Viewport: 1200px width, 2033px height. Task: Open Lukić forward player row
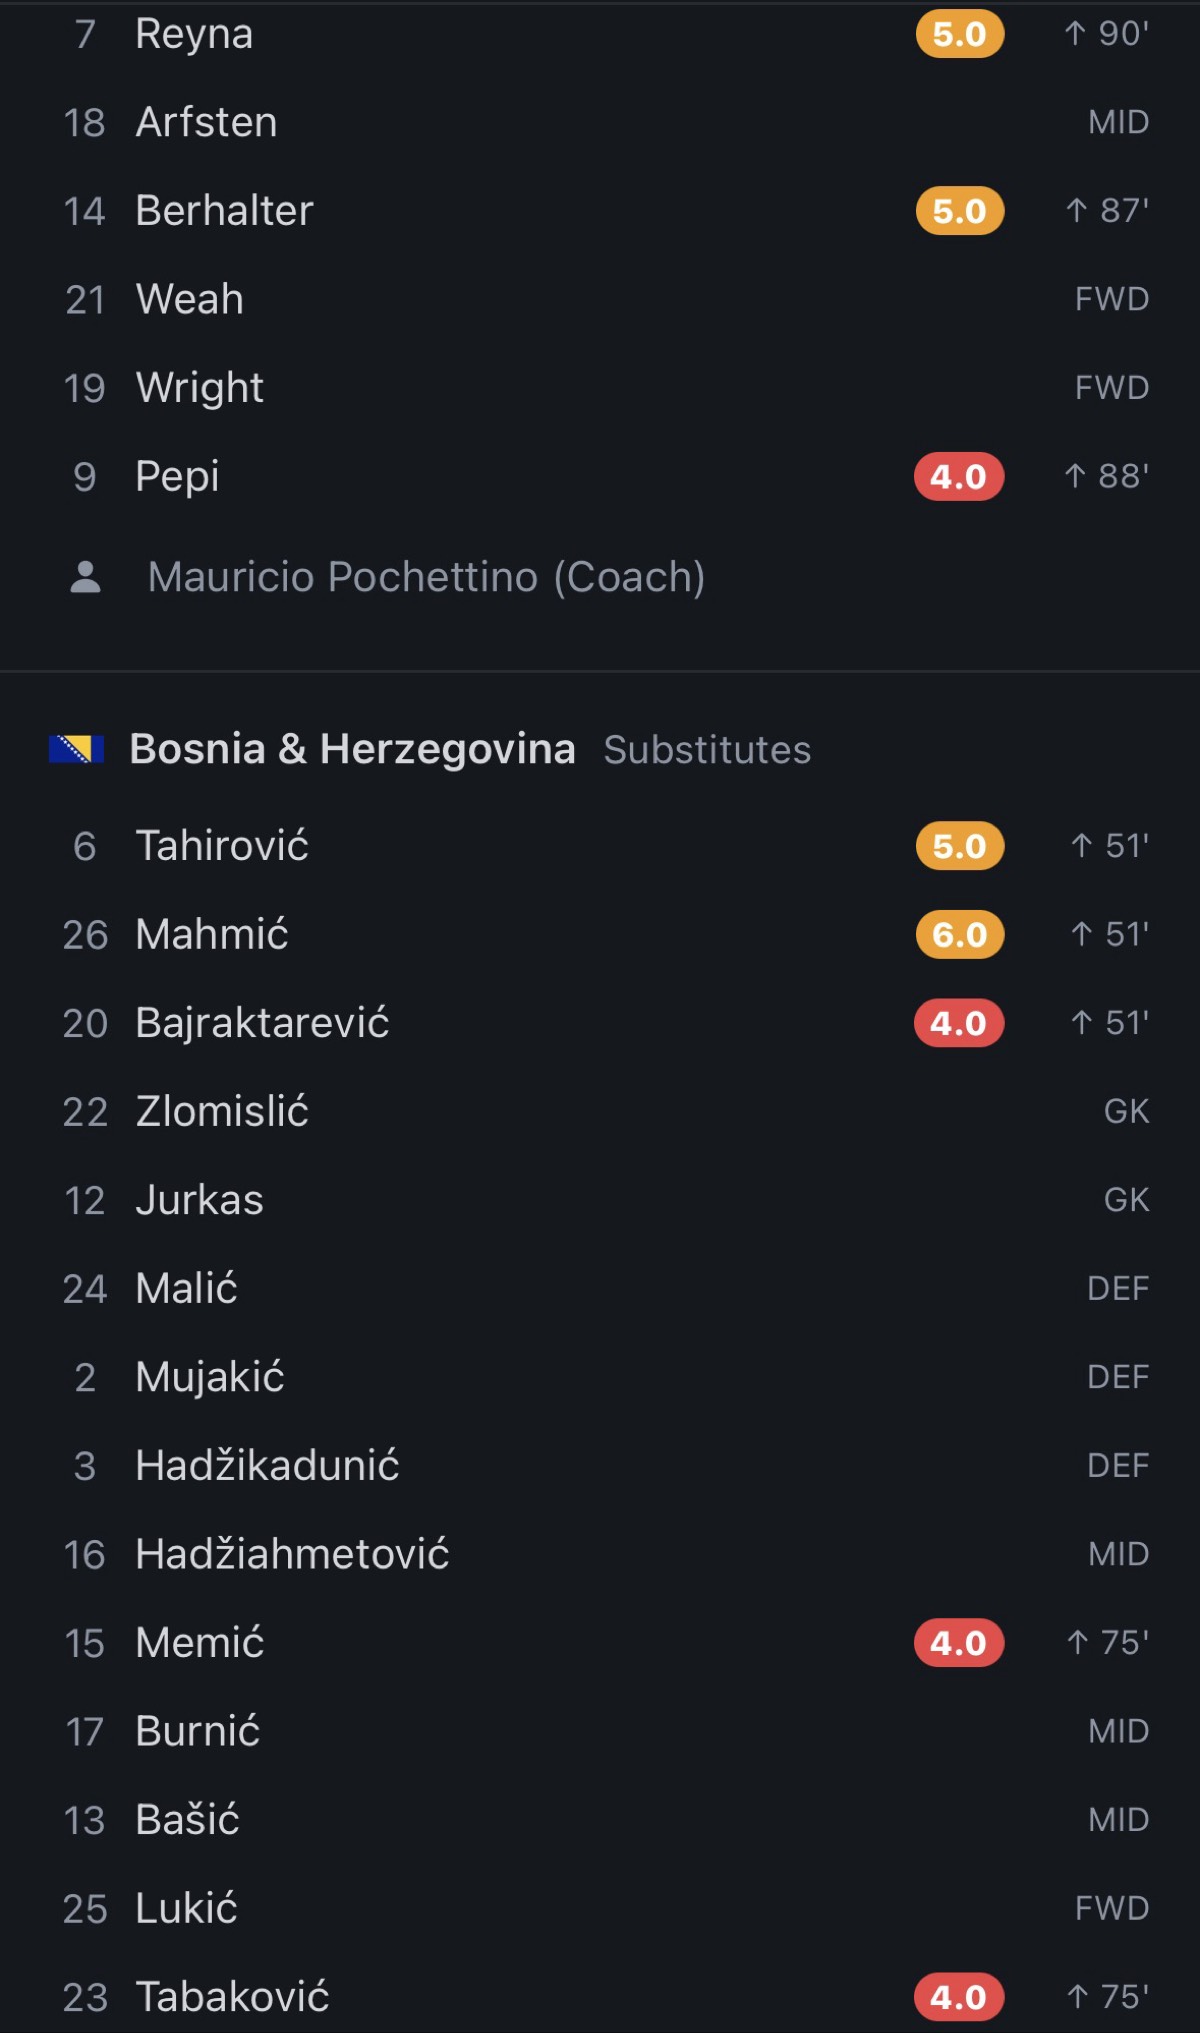click(x=600, y=1908)
